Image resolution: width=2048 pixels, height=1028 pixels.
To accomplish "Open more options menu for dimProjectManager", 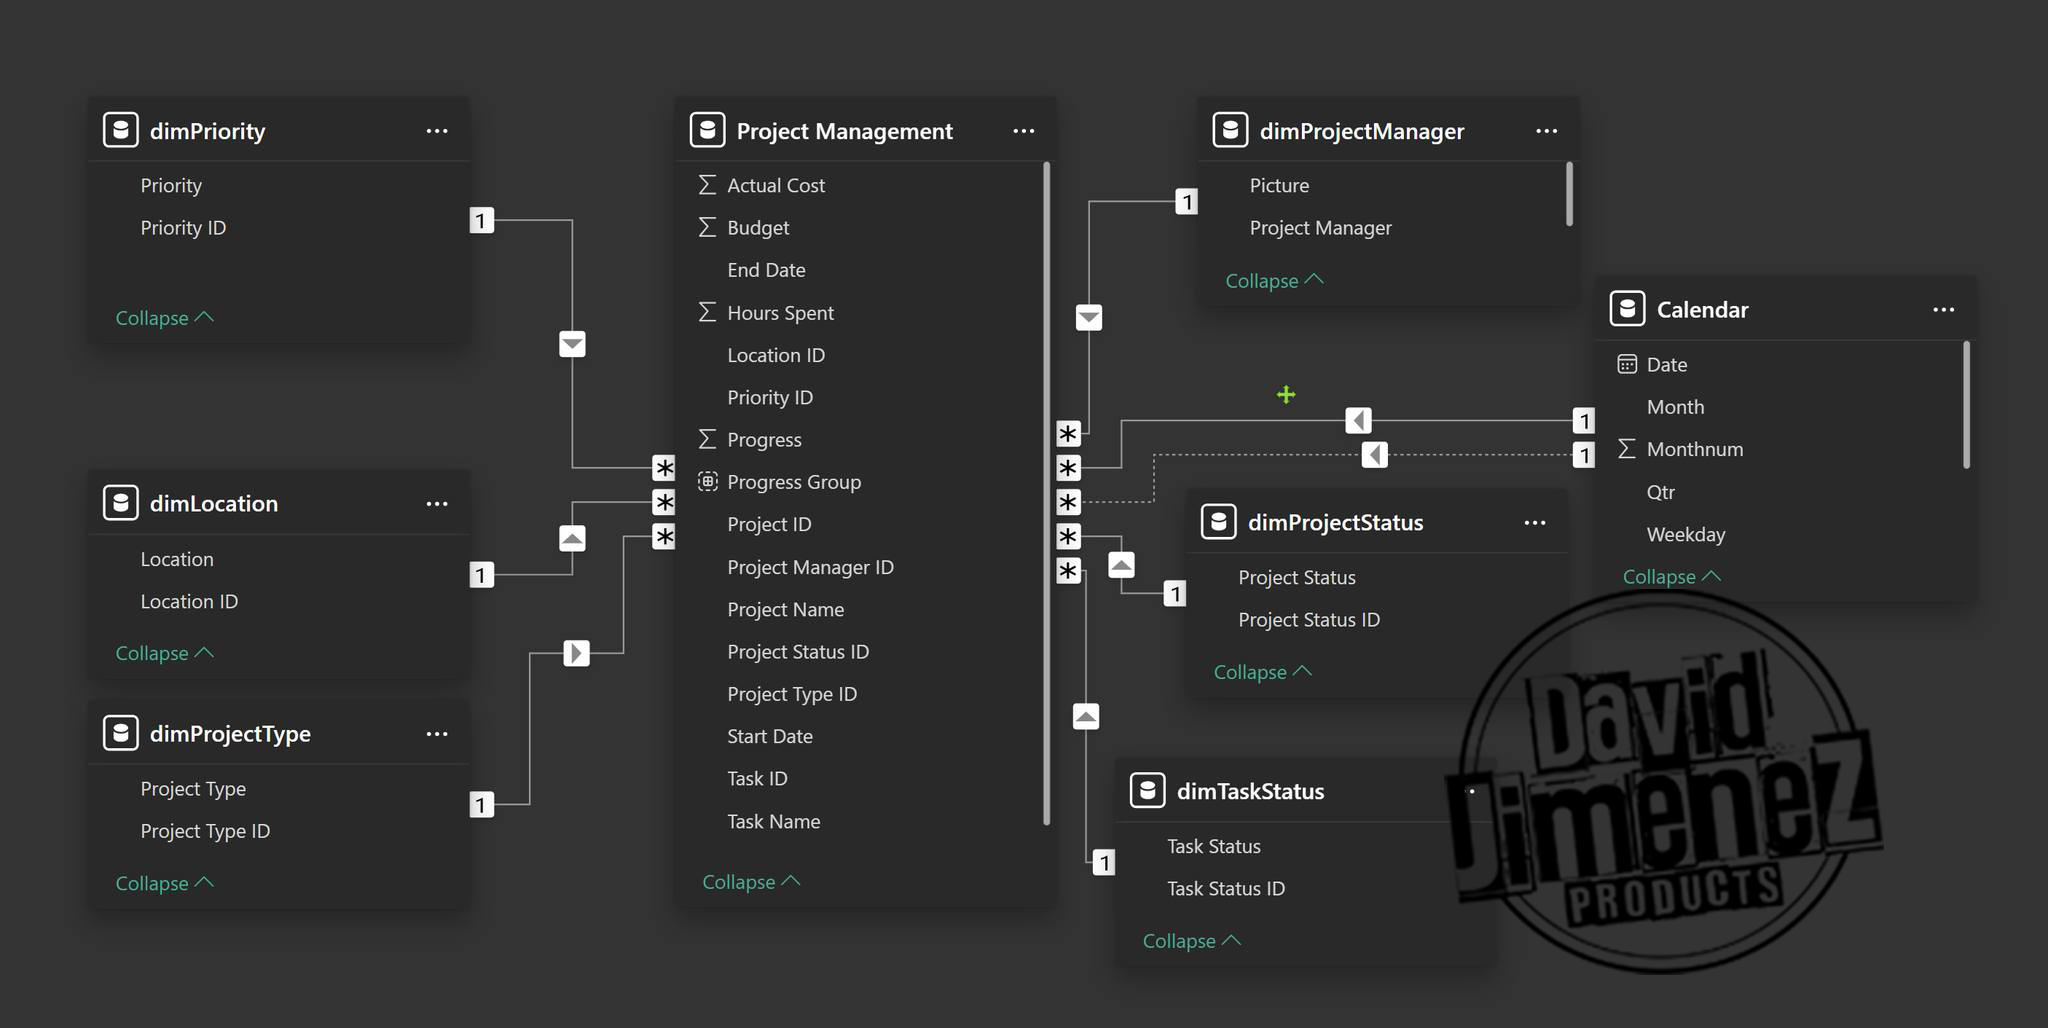I will tap(1546, 131).
